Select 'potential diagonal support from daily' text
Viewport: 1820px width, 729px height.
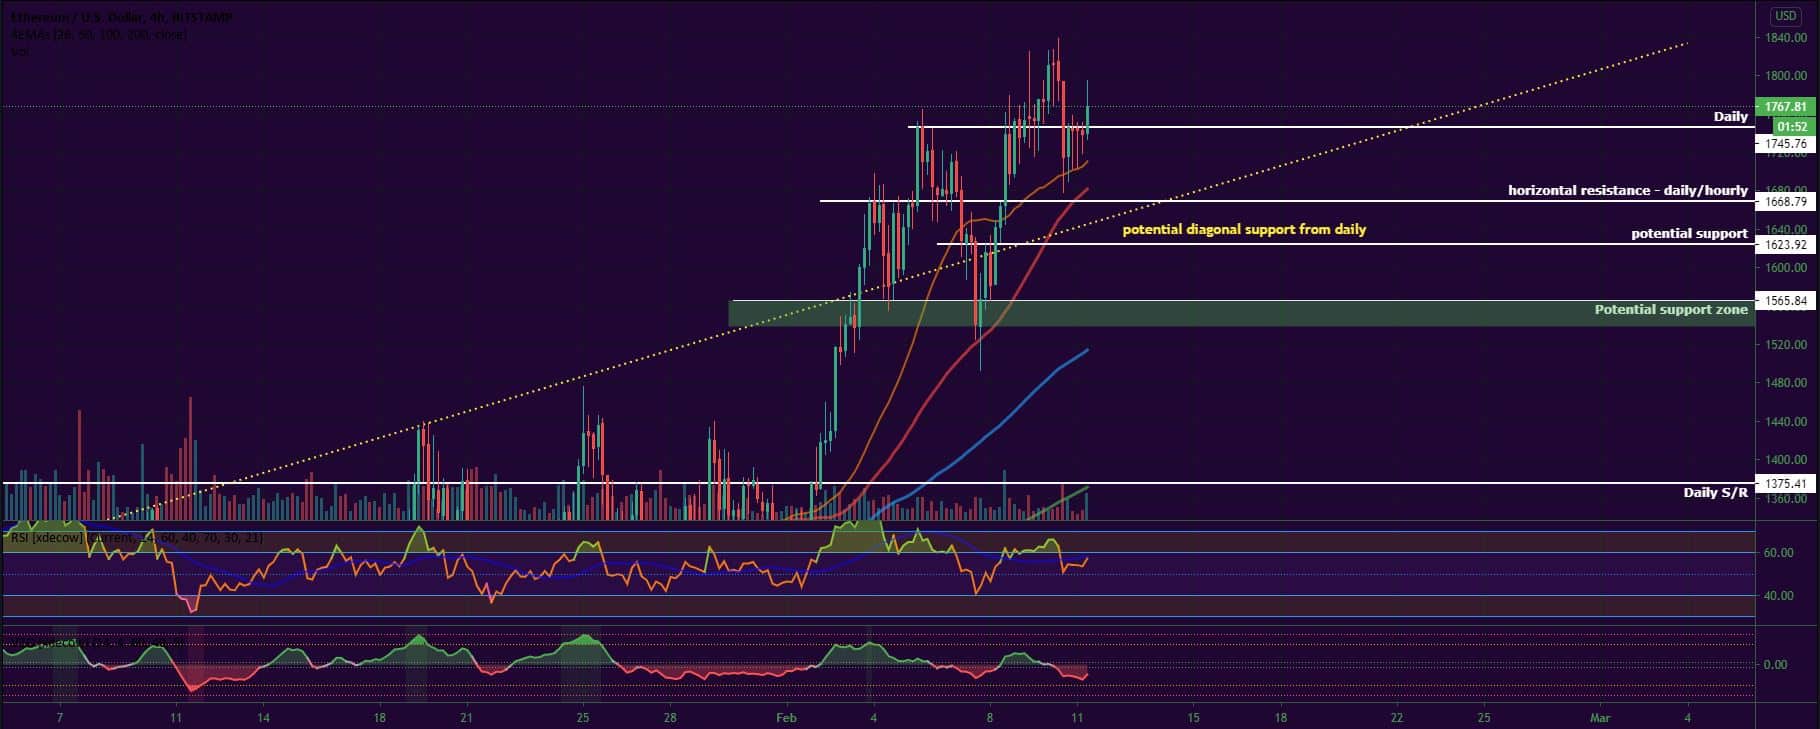pyautogui.click(x=1244, y=230)
